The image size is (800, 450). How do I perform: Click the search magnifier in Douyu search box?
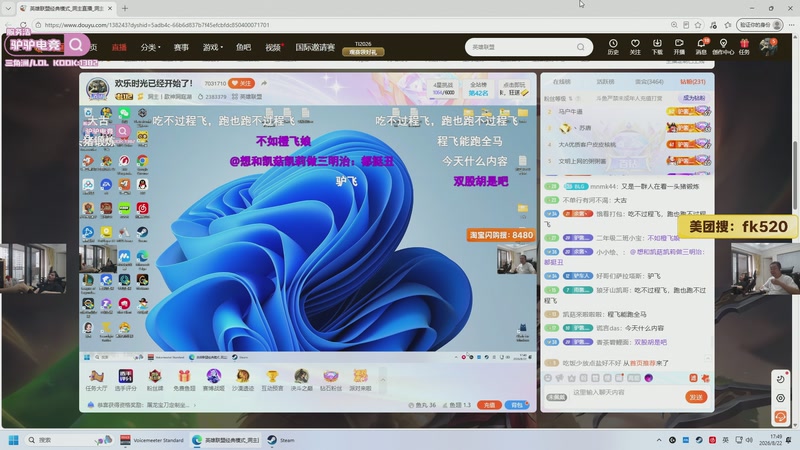[581, 47]
